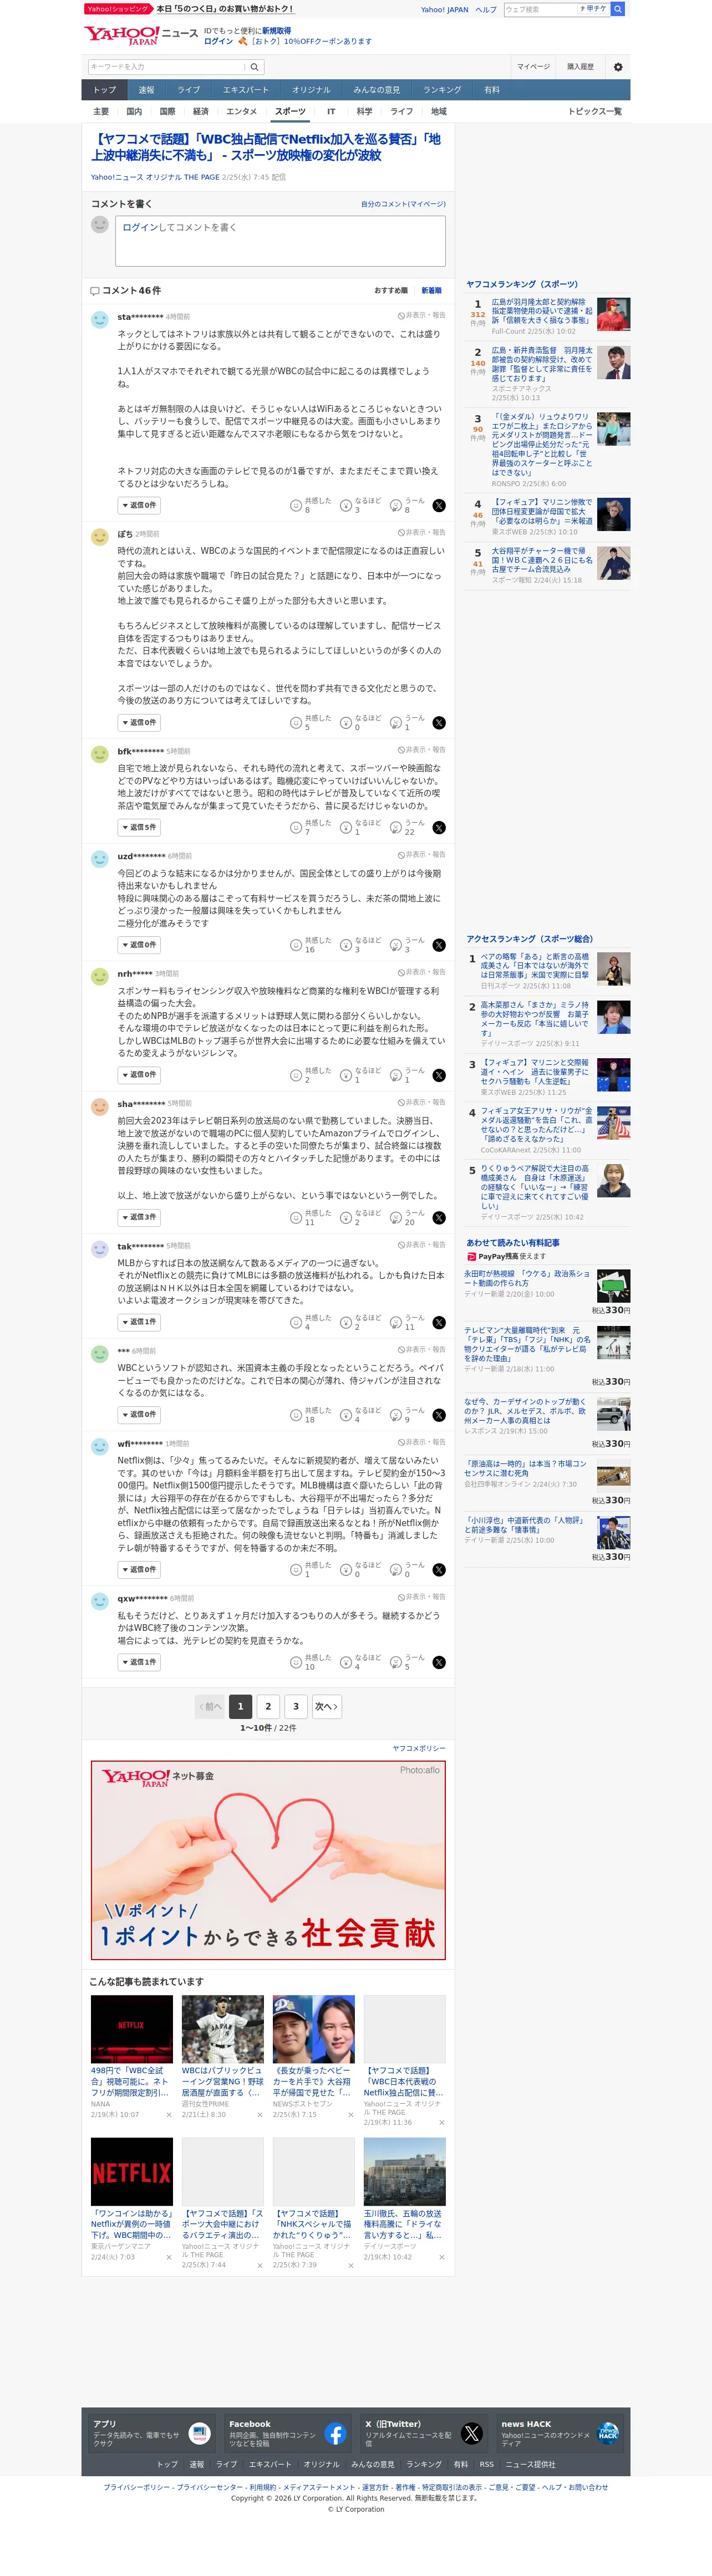Click うーん icon on sta******** comment
712x2576 pixels.
point(396,506)
